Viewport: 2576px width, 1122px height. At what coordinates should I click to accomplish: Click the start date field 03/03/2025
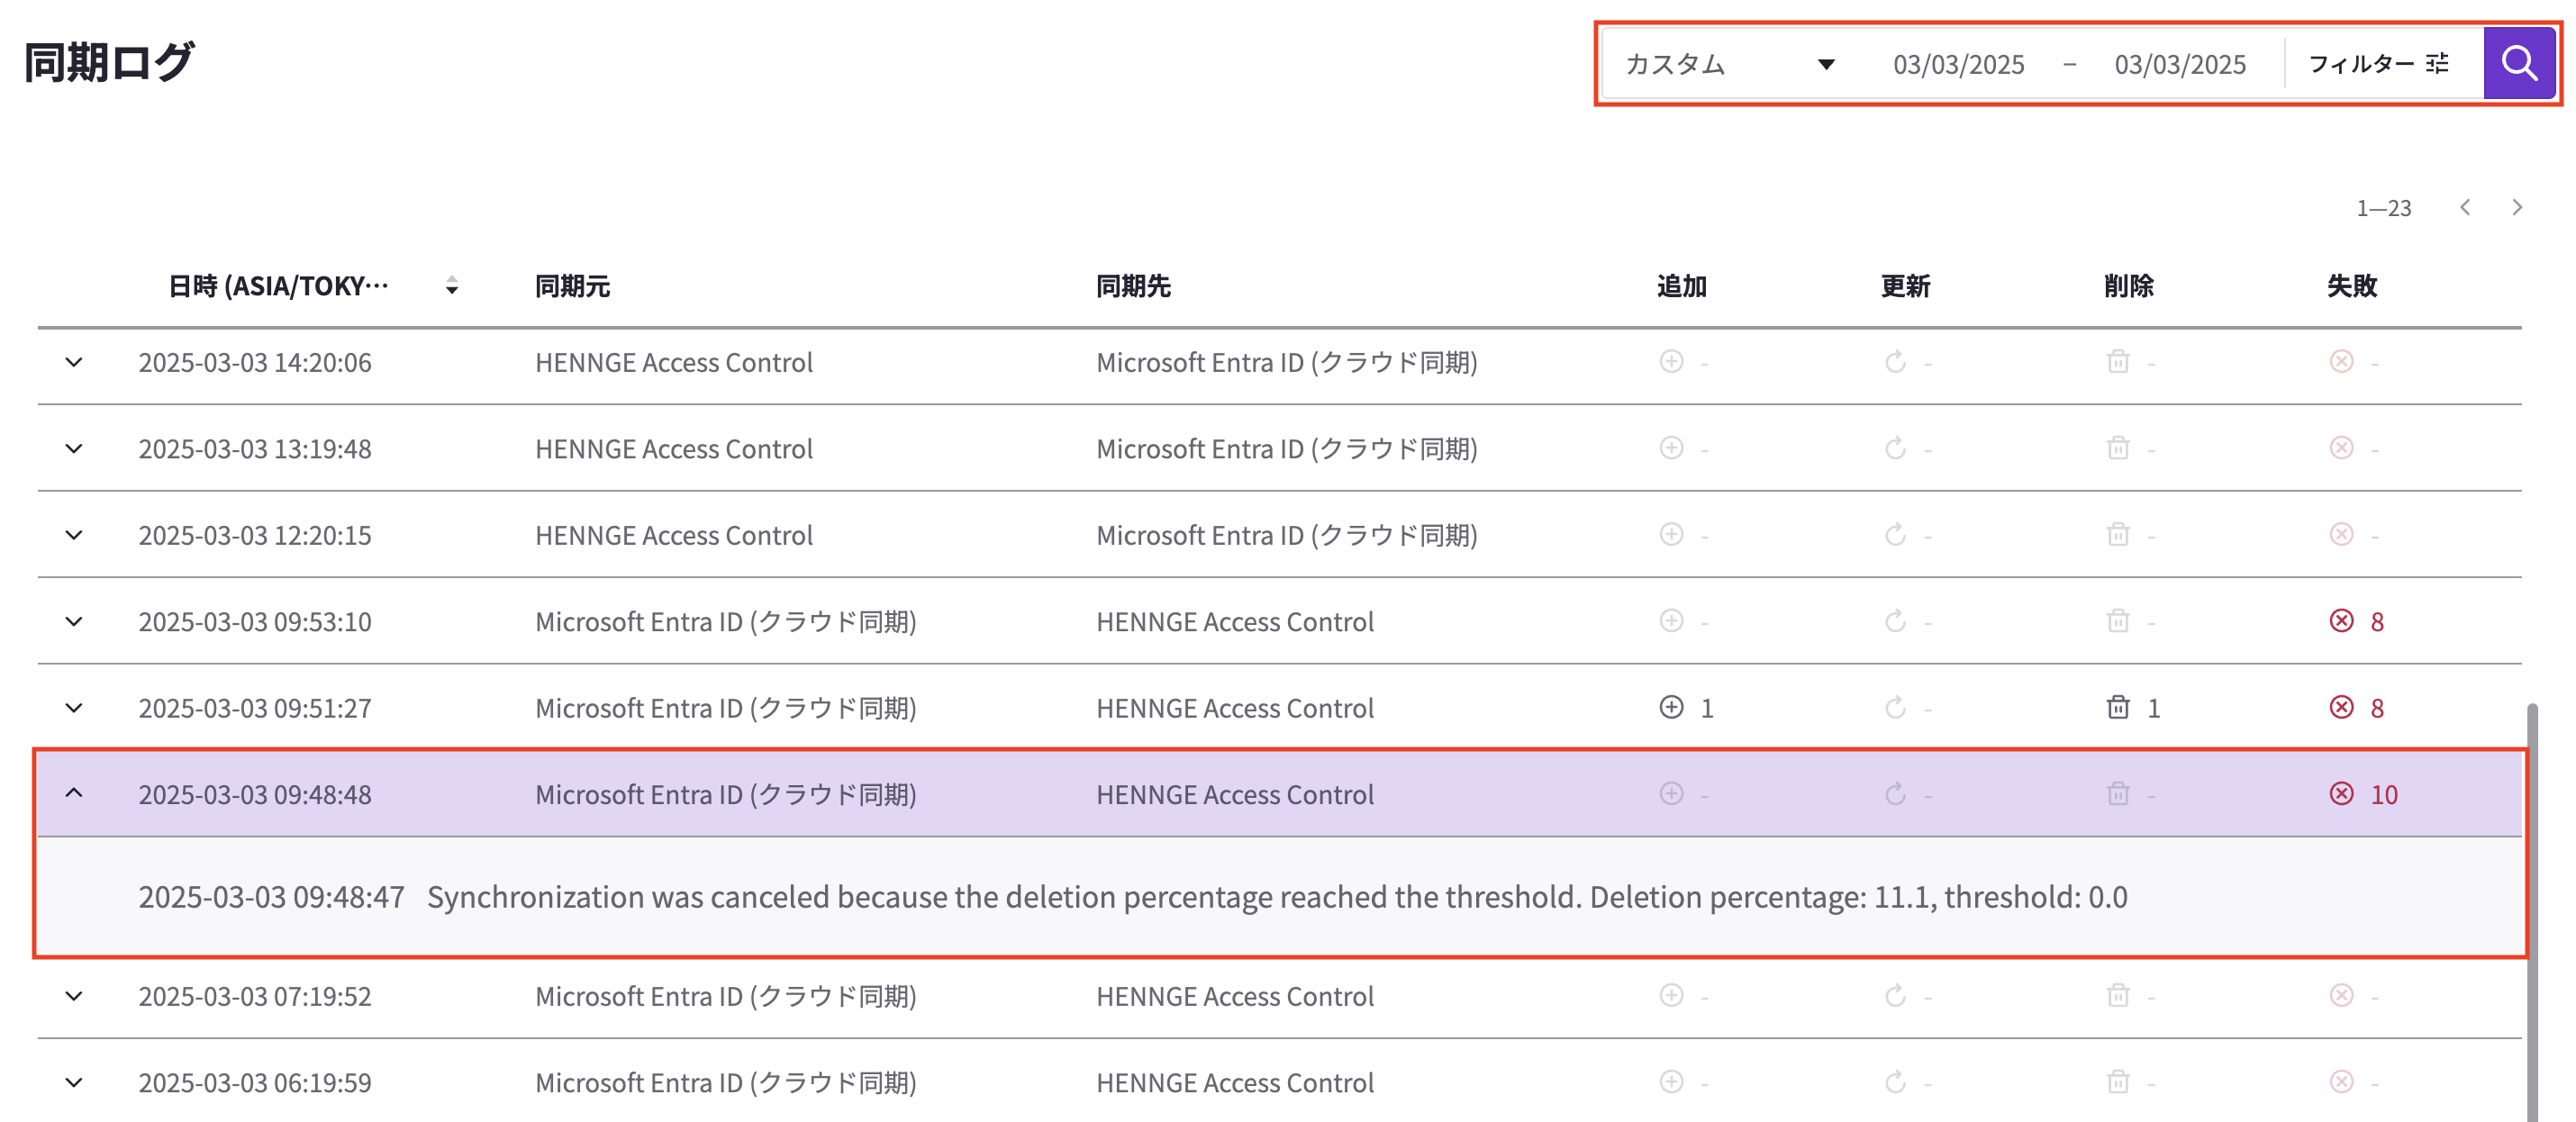point(1958,65)
